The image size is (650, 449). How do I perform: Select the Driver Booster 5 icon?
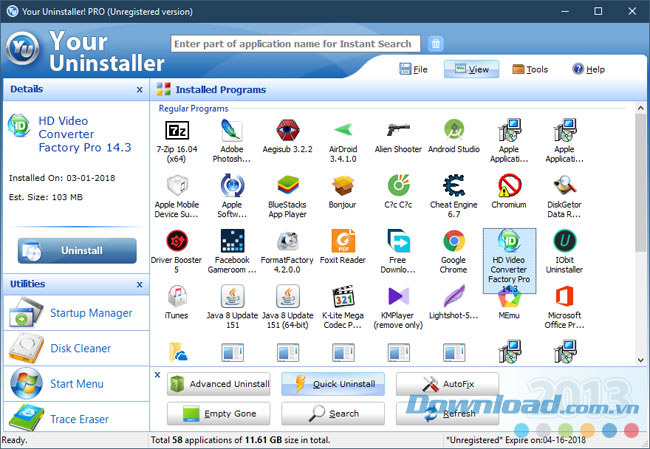[177, 241]
